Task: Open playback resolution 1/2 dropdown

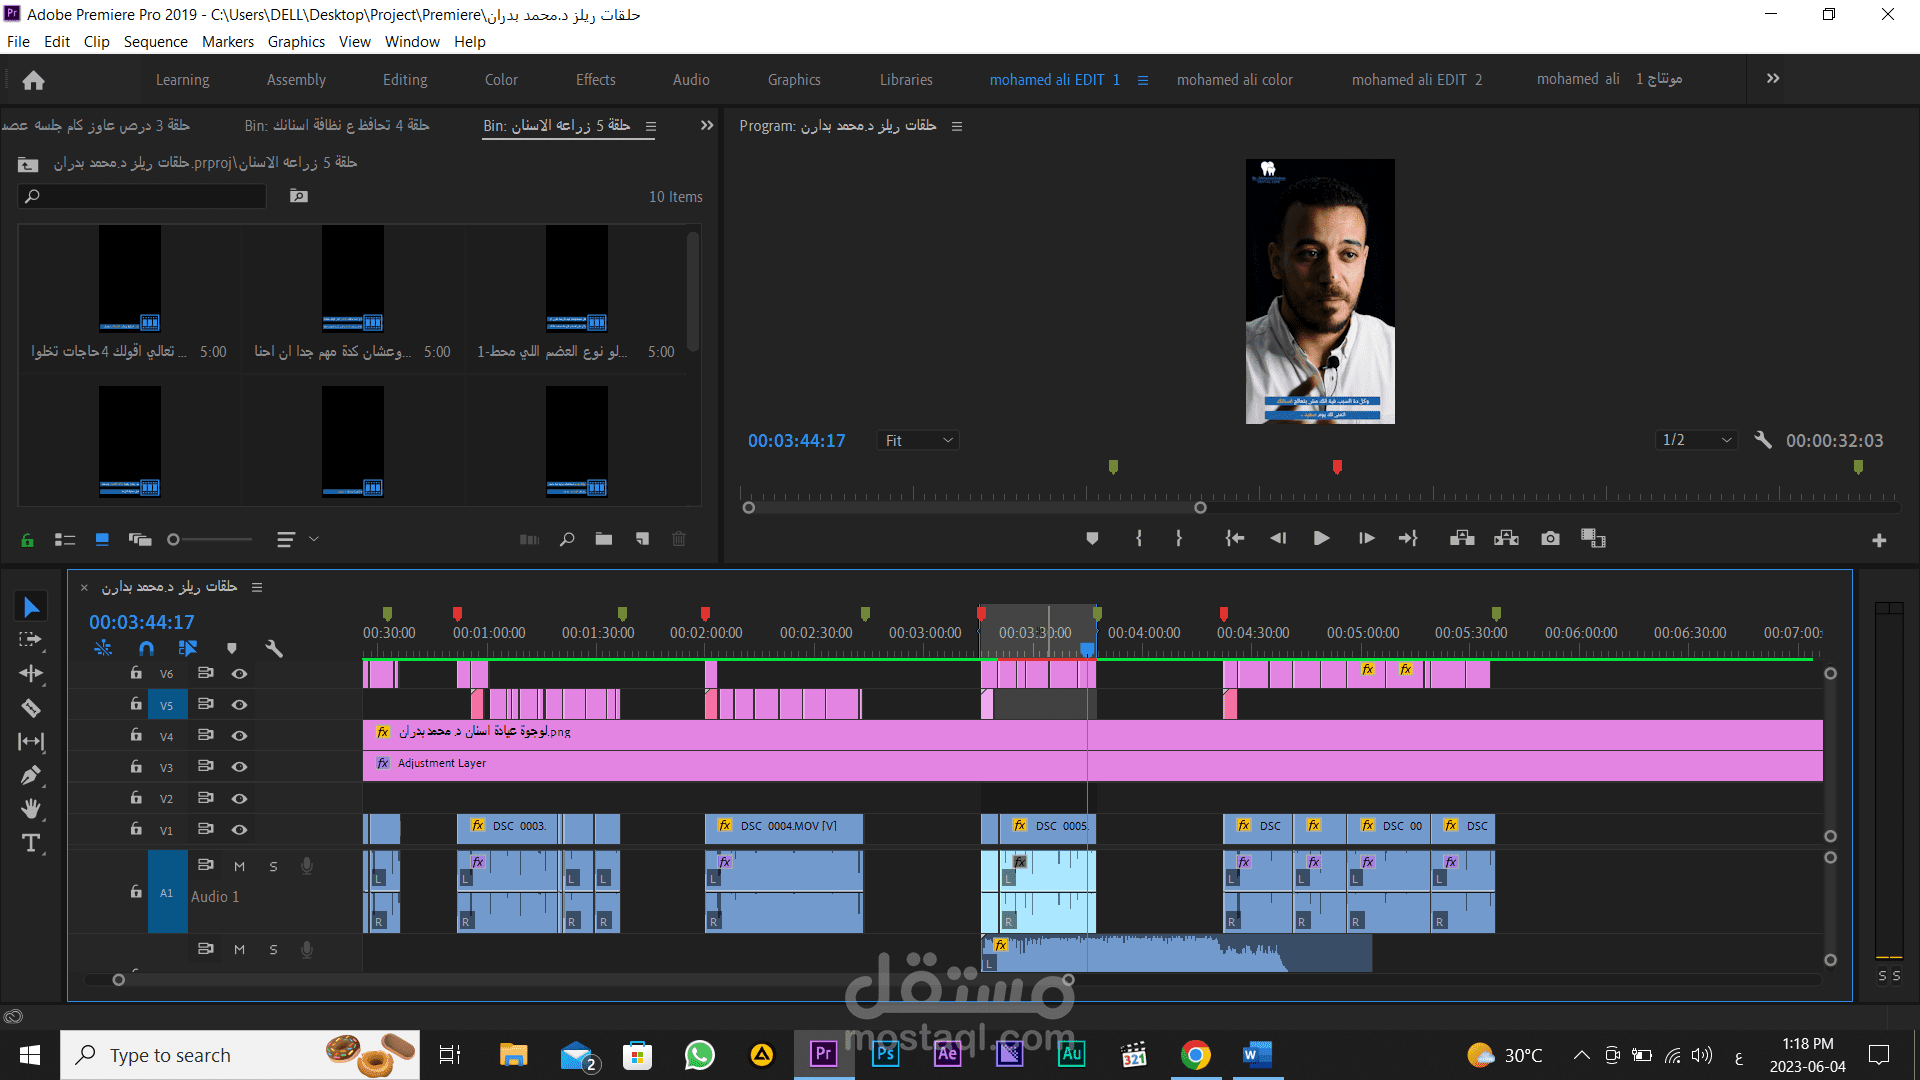Action: click(1696, 440)
